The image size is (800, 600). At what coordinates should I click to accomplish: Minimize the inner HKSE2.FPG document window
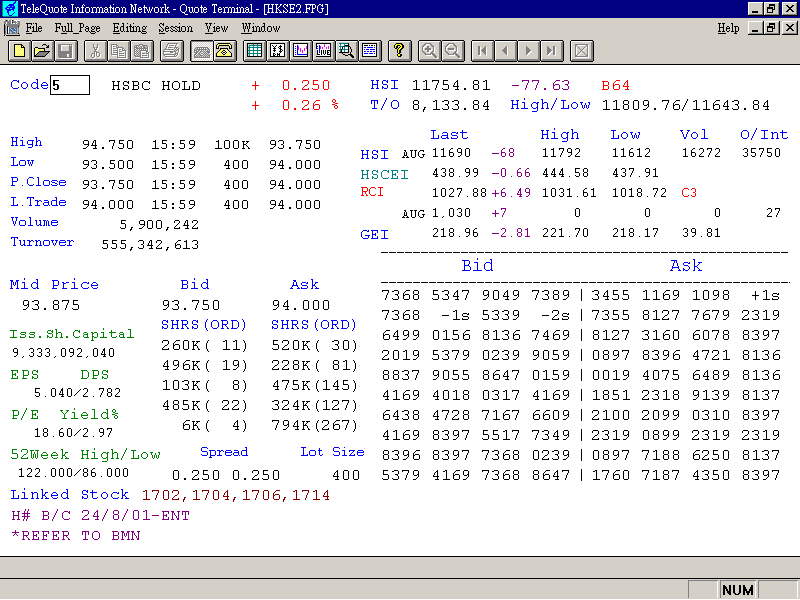756,28
